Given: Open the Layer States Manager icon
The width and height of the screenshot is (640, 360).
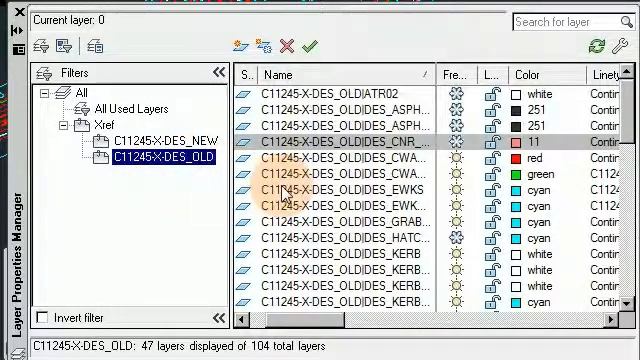Looking at the screenshot, I should point(95,46).
